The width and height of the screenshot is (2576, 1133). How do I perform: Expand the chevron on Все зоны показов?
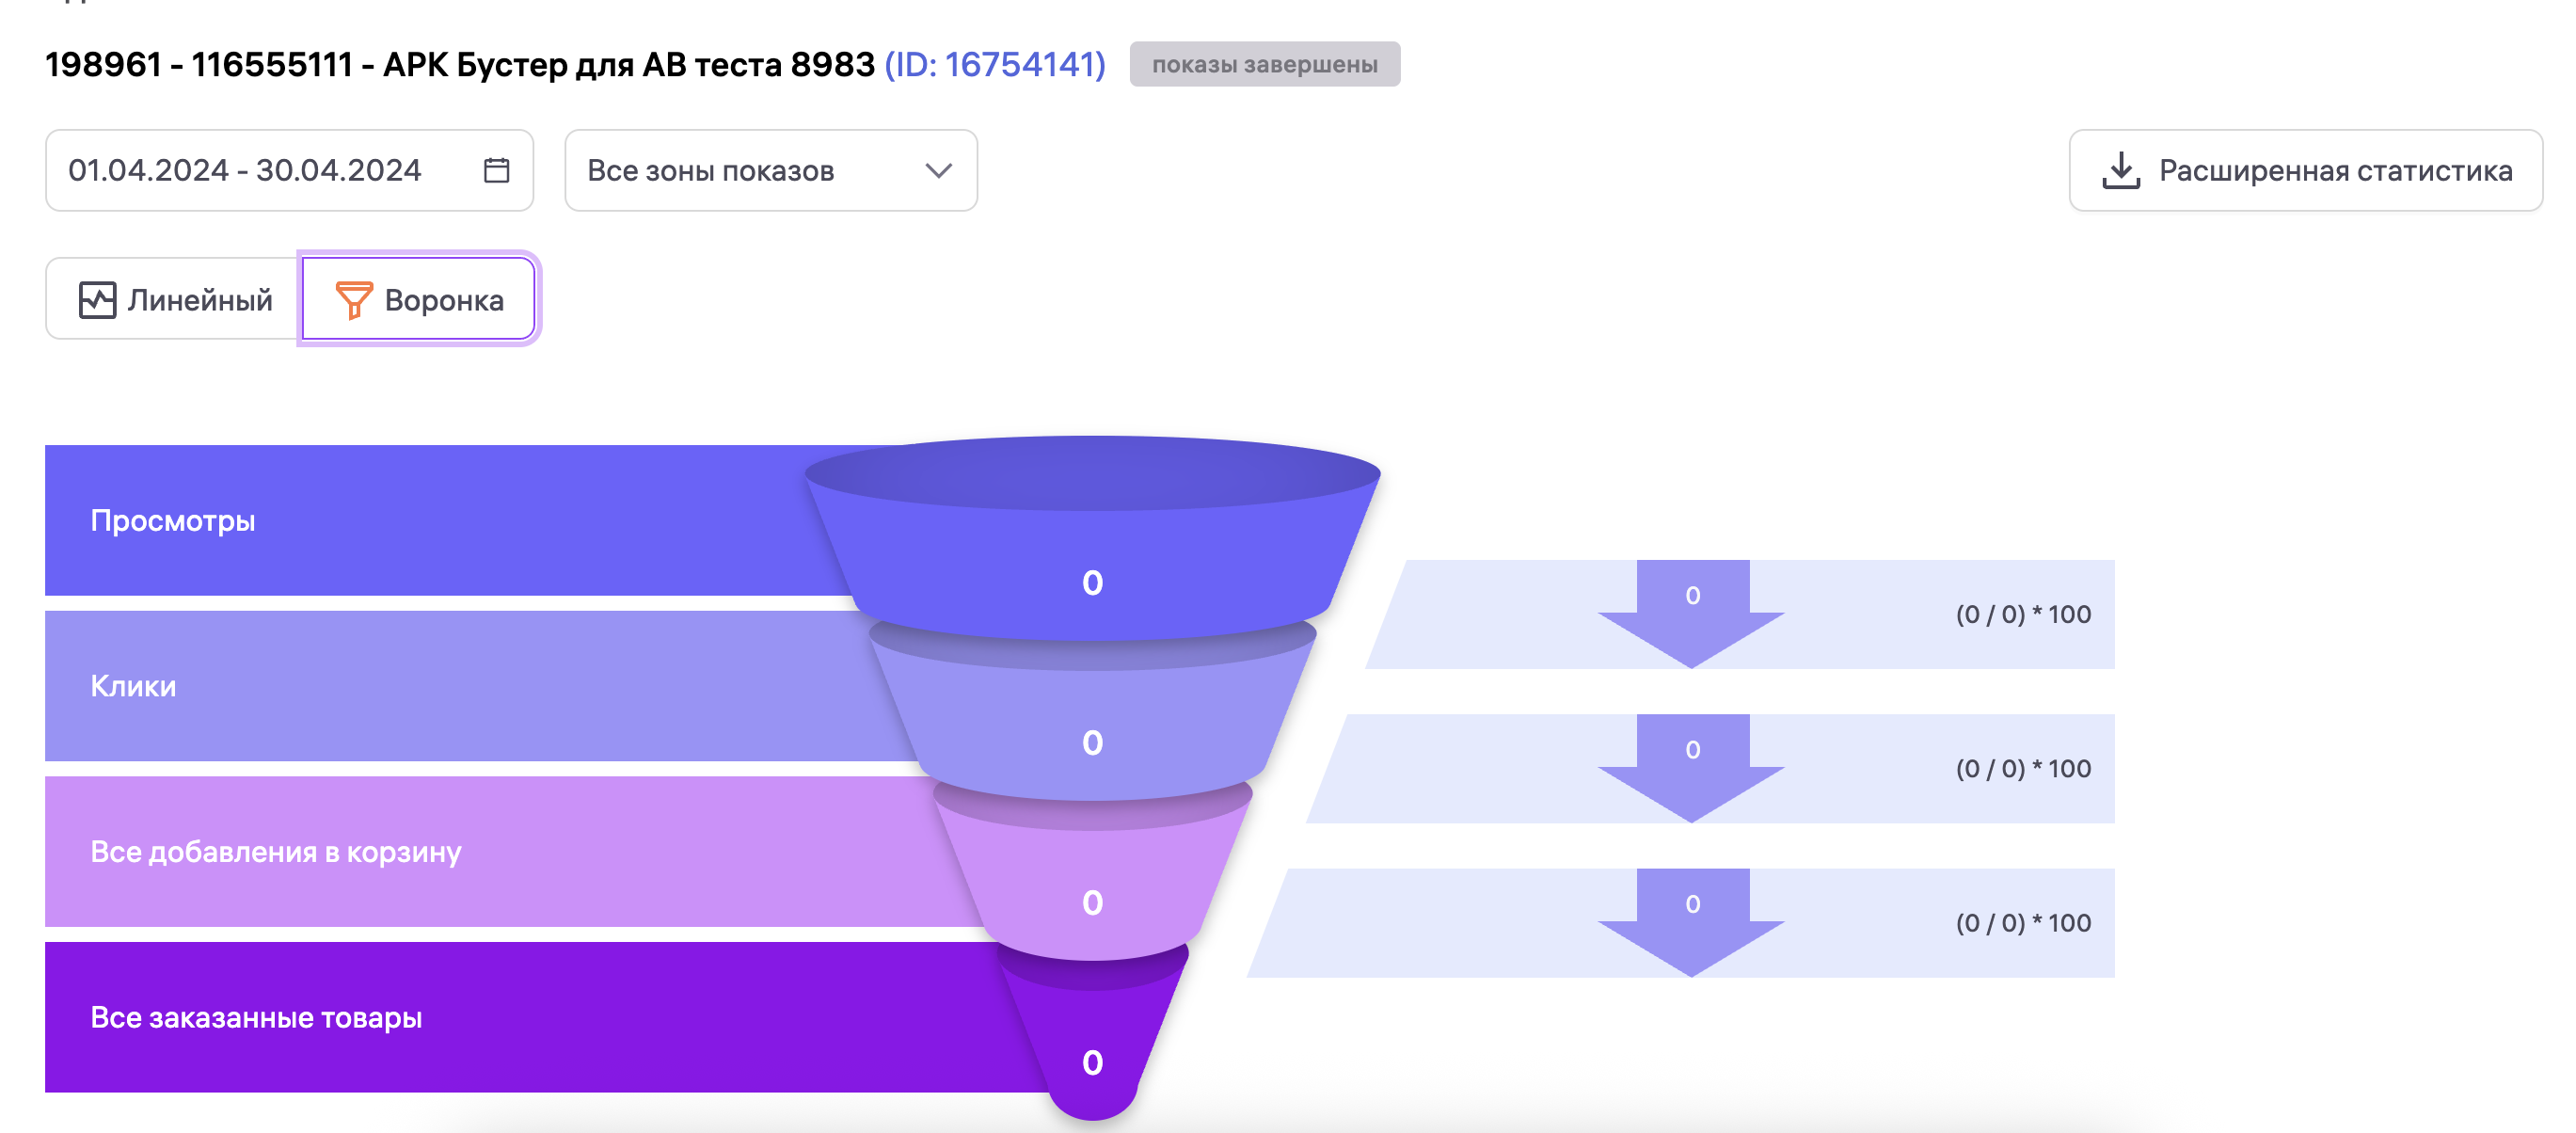[937, 171]
